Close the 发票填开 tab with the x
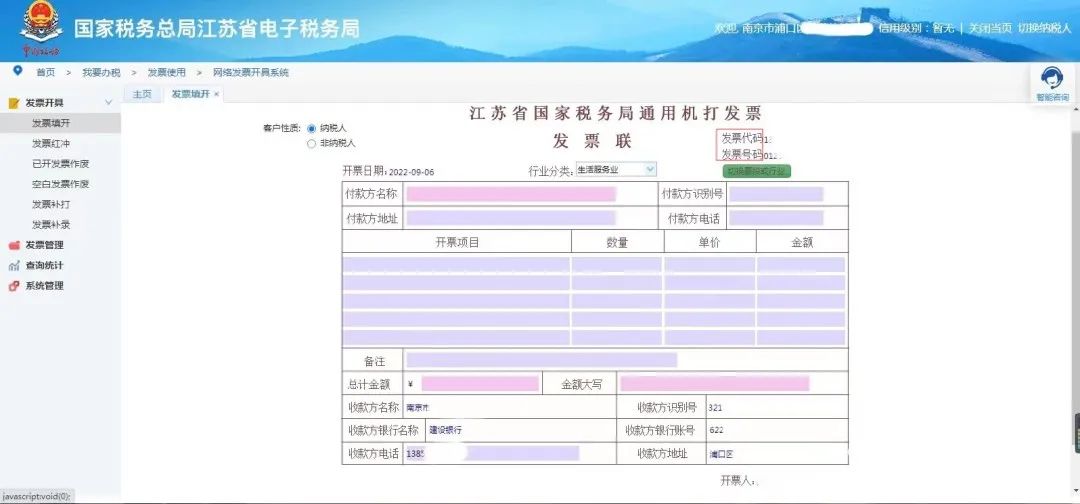This screenshot has width=1080, height=504. [216, 94]
